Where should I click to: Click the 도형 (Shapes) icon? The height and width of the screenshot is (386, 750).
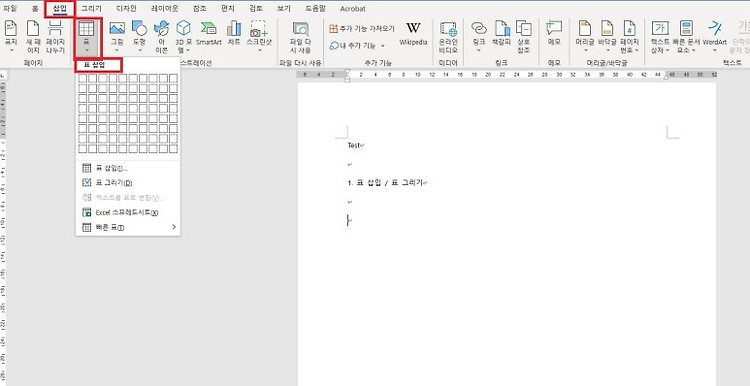139,29
